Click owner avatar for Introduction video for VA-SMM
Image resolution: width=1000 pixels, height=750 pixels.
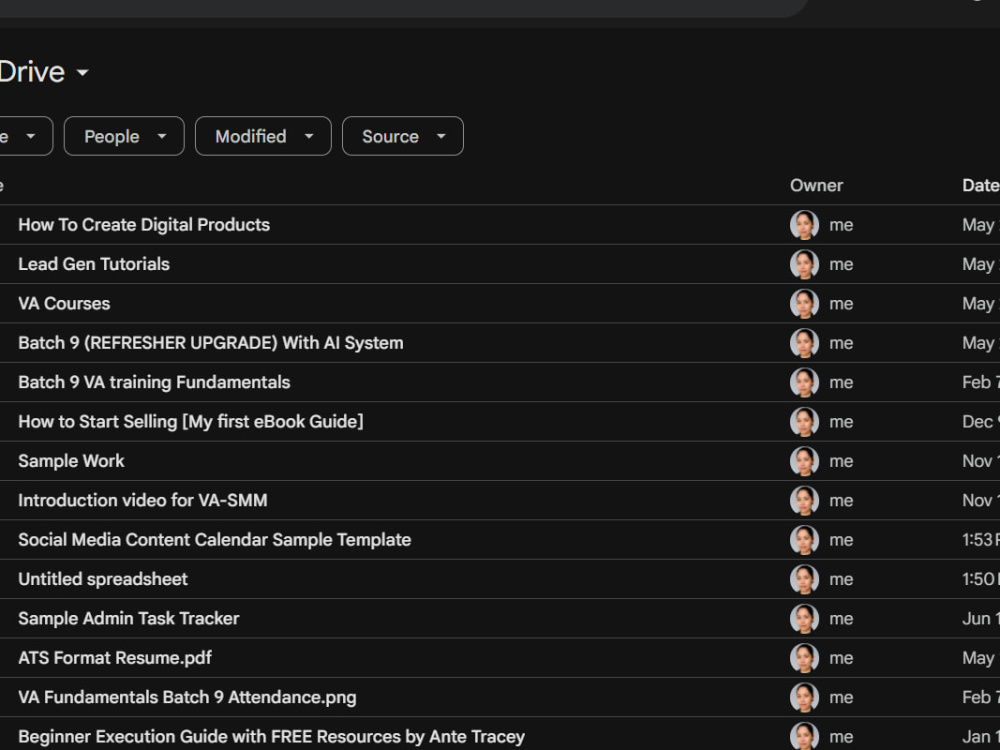804,501
